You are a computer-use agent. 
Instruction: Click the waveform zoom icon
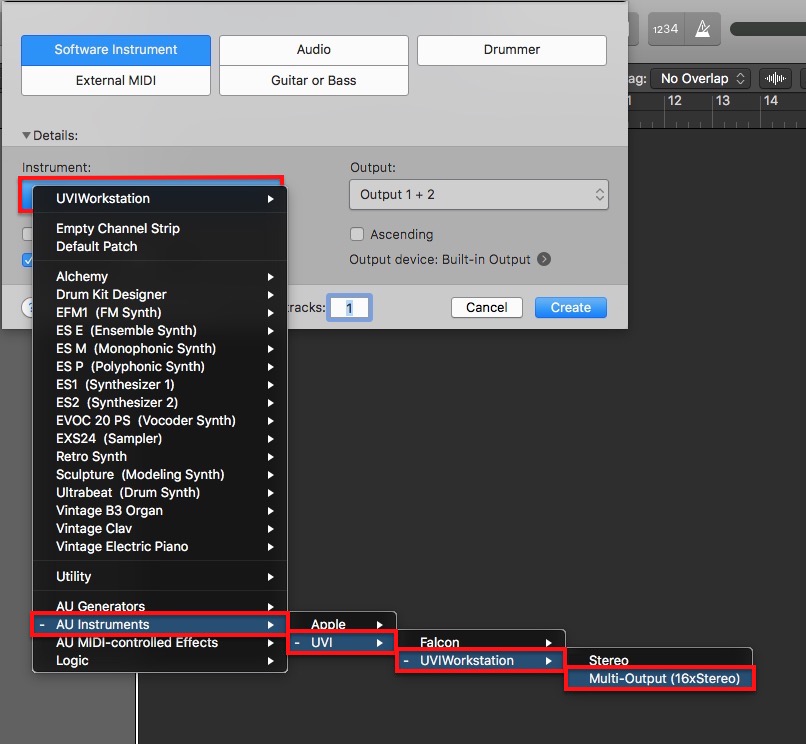774,78
